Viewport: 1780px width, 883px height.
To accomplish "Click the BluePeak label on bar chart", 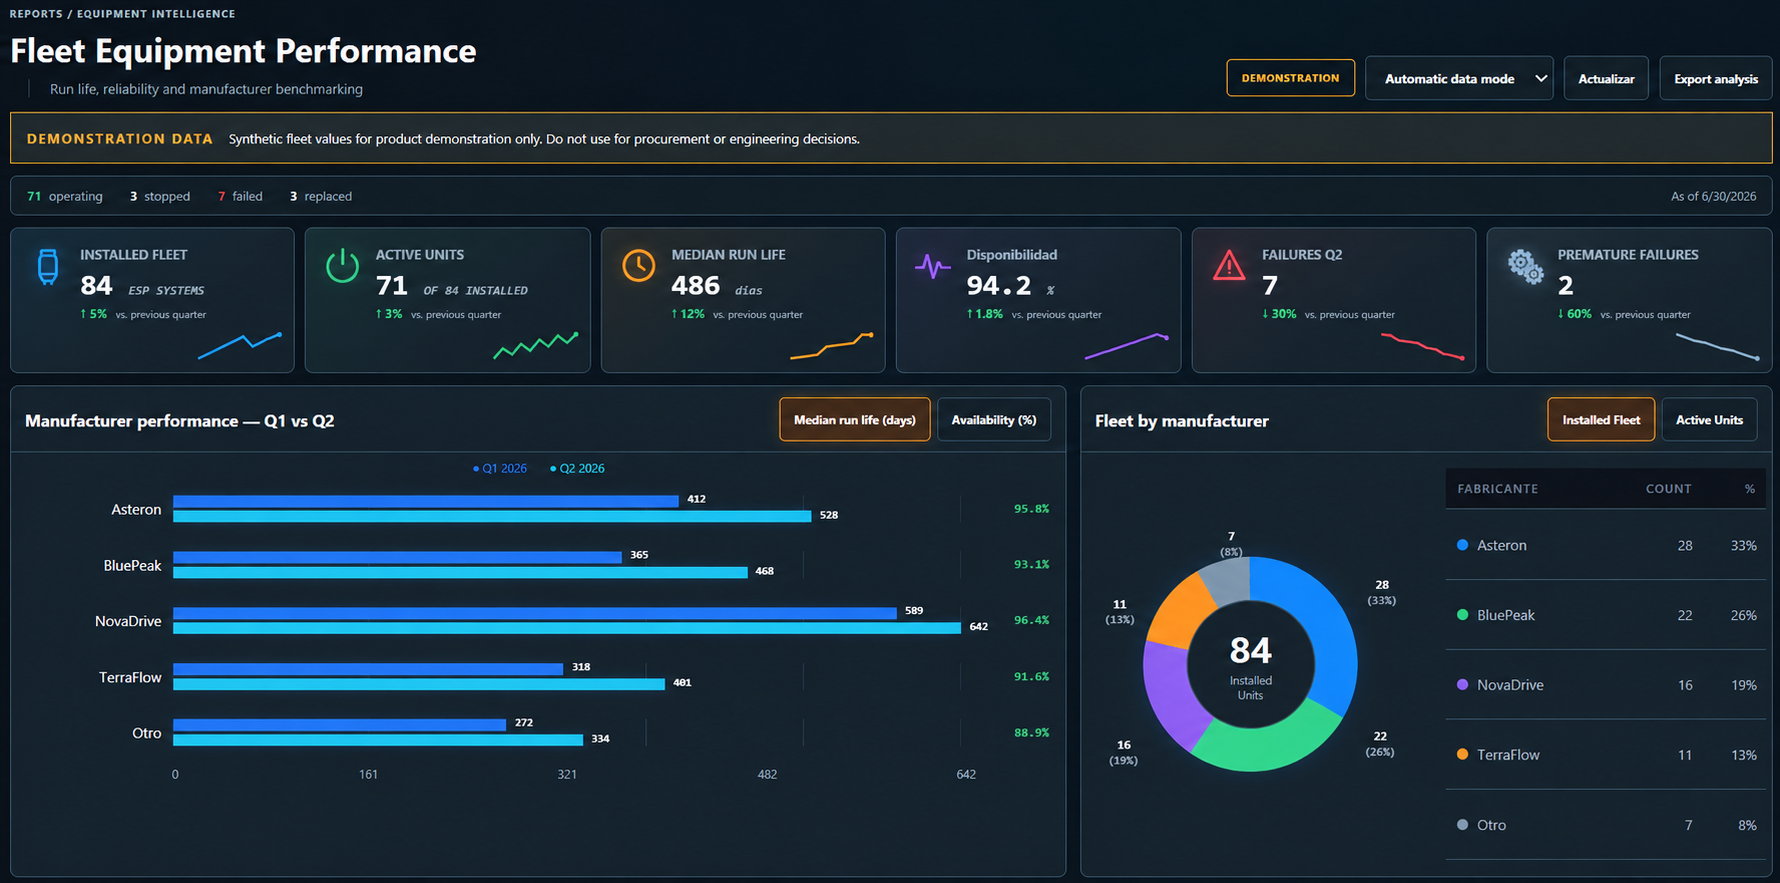I will [x=132, y=565].
